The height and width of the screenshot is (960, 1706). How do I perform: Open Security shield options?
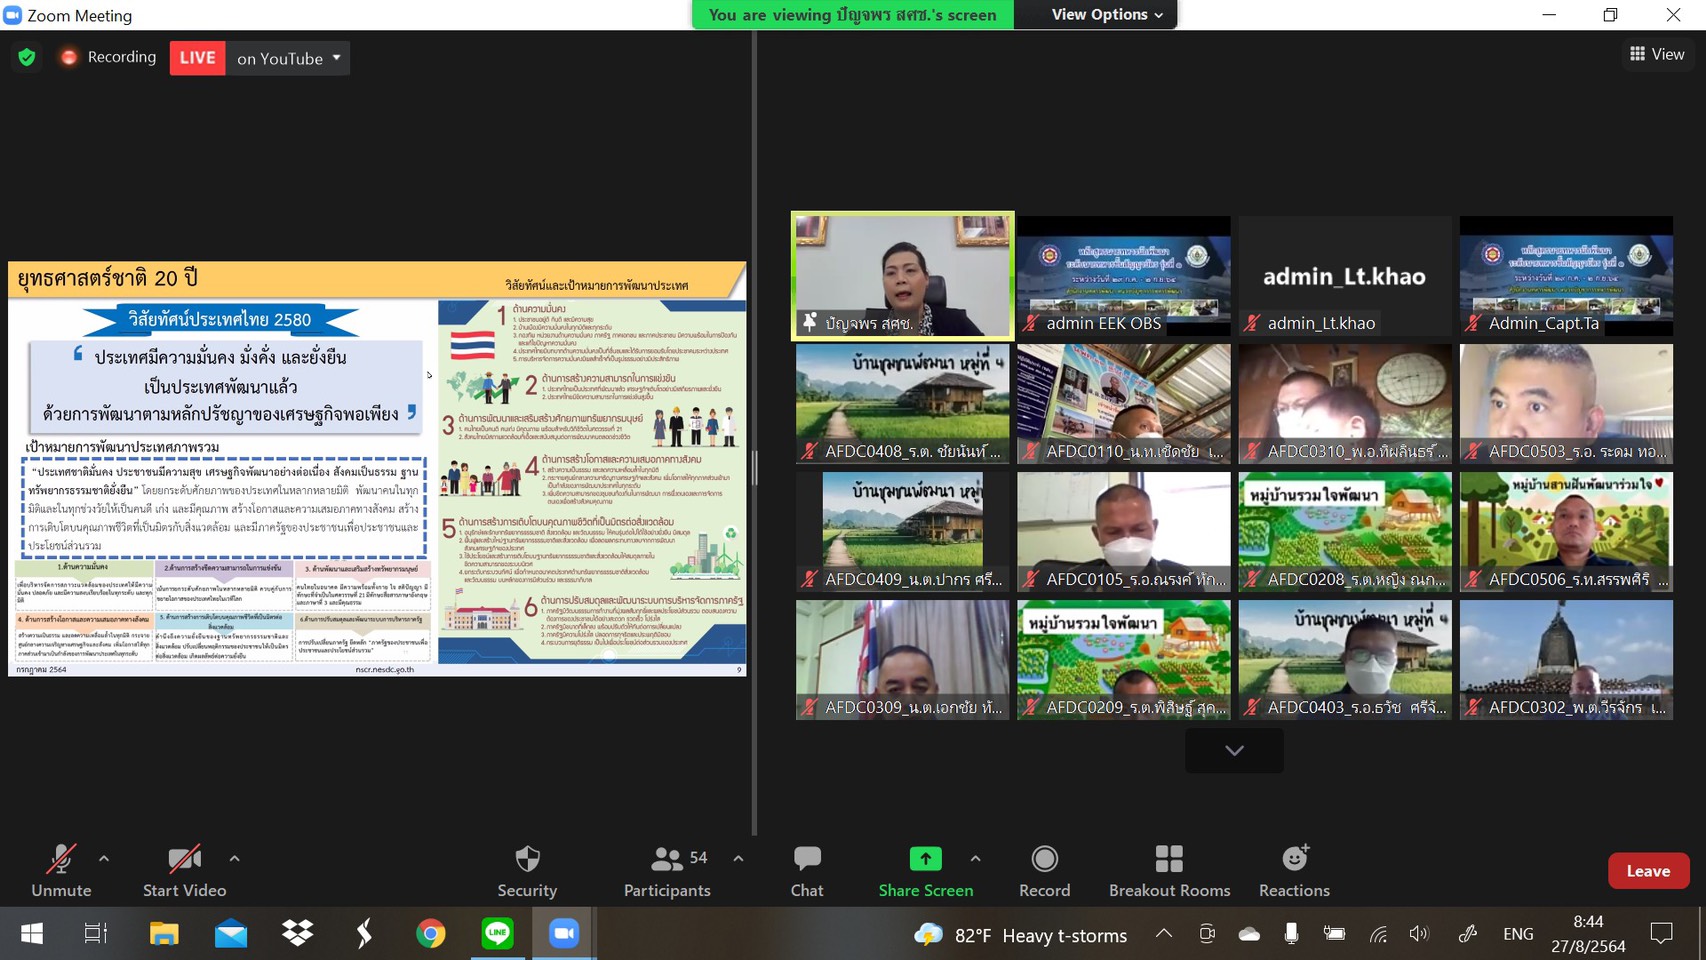527,871
